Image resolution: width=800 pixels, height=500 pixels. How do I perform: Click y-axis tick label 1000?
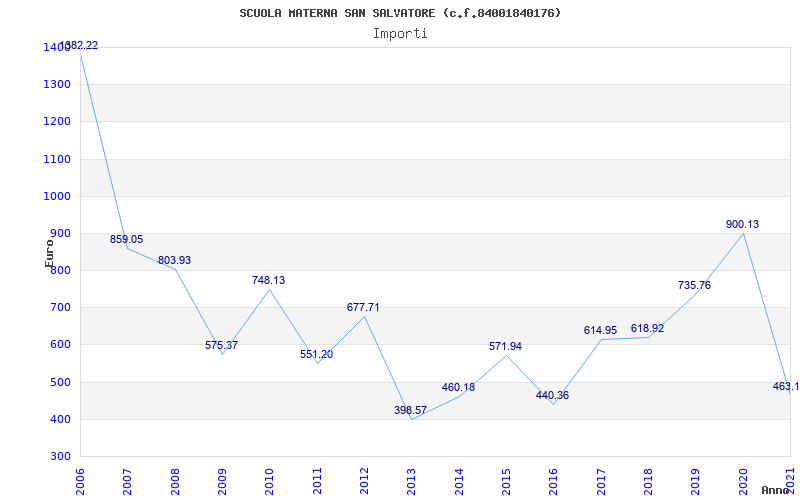(x=55, y=196)
